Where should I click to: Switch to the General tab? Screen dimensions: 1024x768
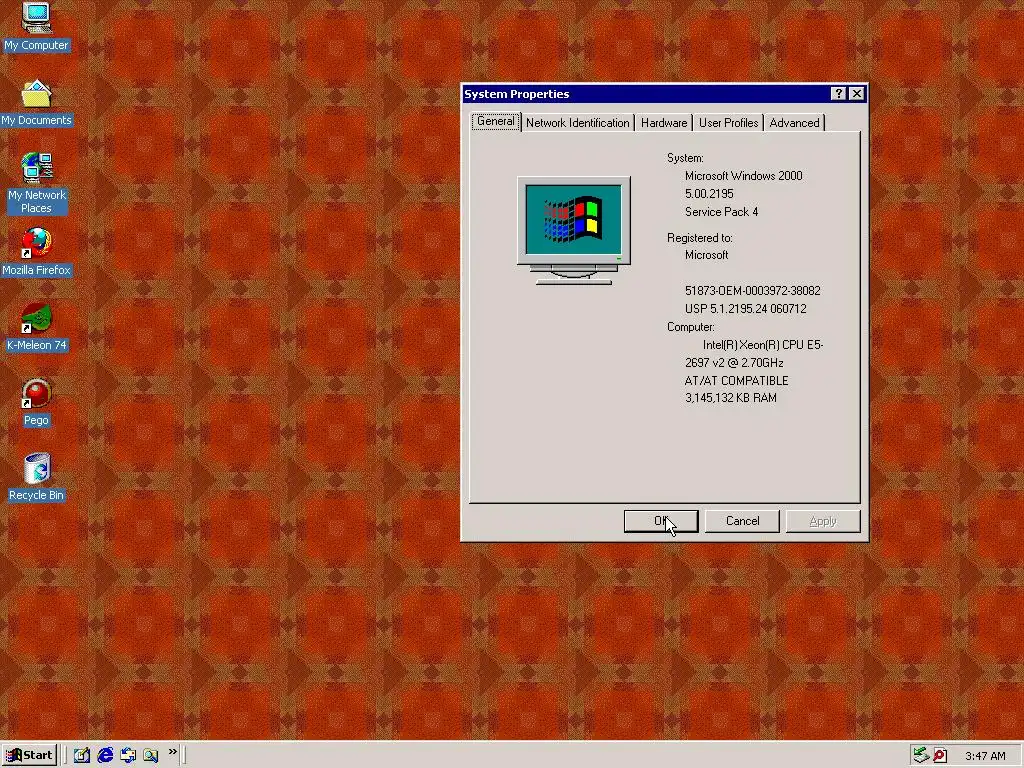[496, 121]
